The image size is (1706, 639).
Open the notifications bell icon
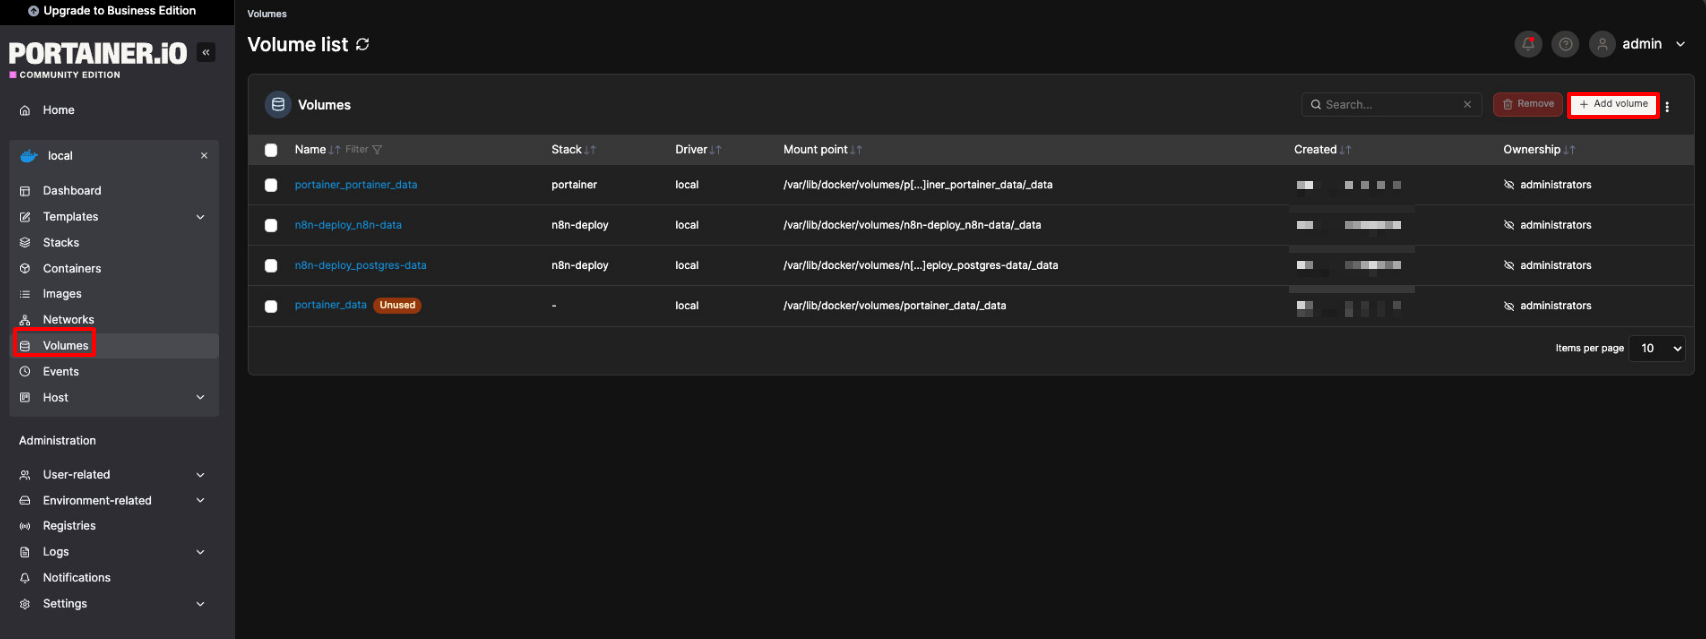[1528, 44]
